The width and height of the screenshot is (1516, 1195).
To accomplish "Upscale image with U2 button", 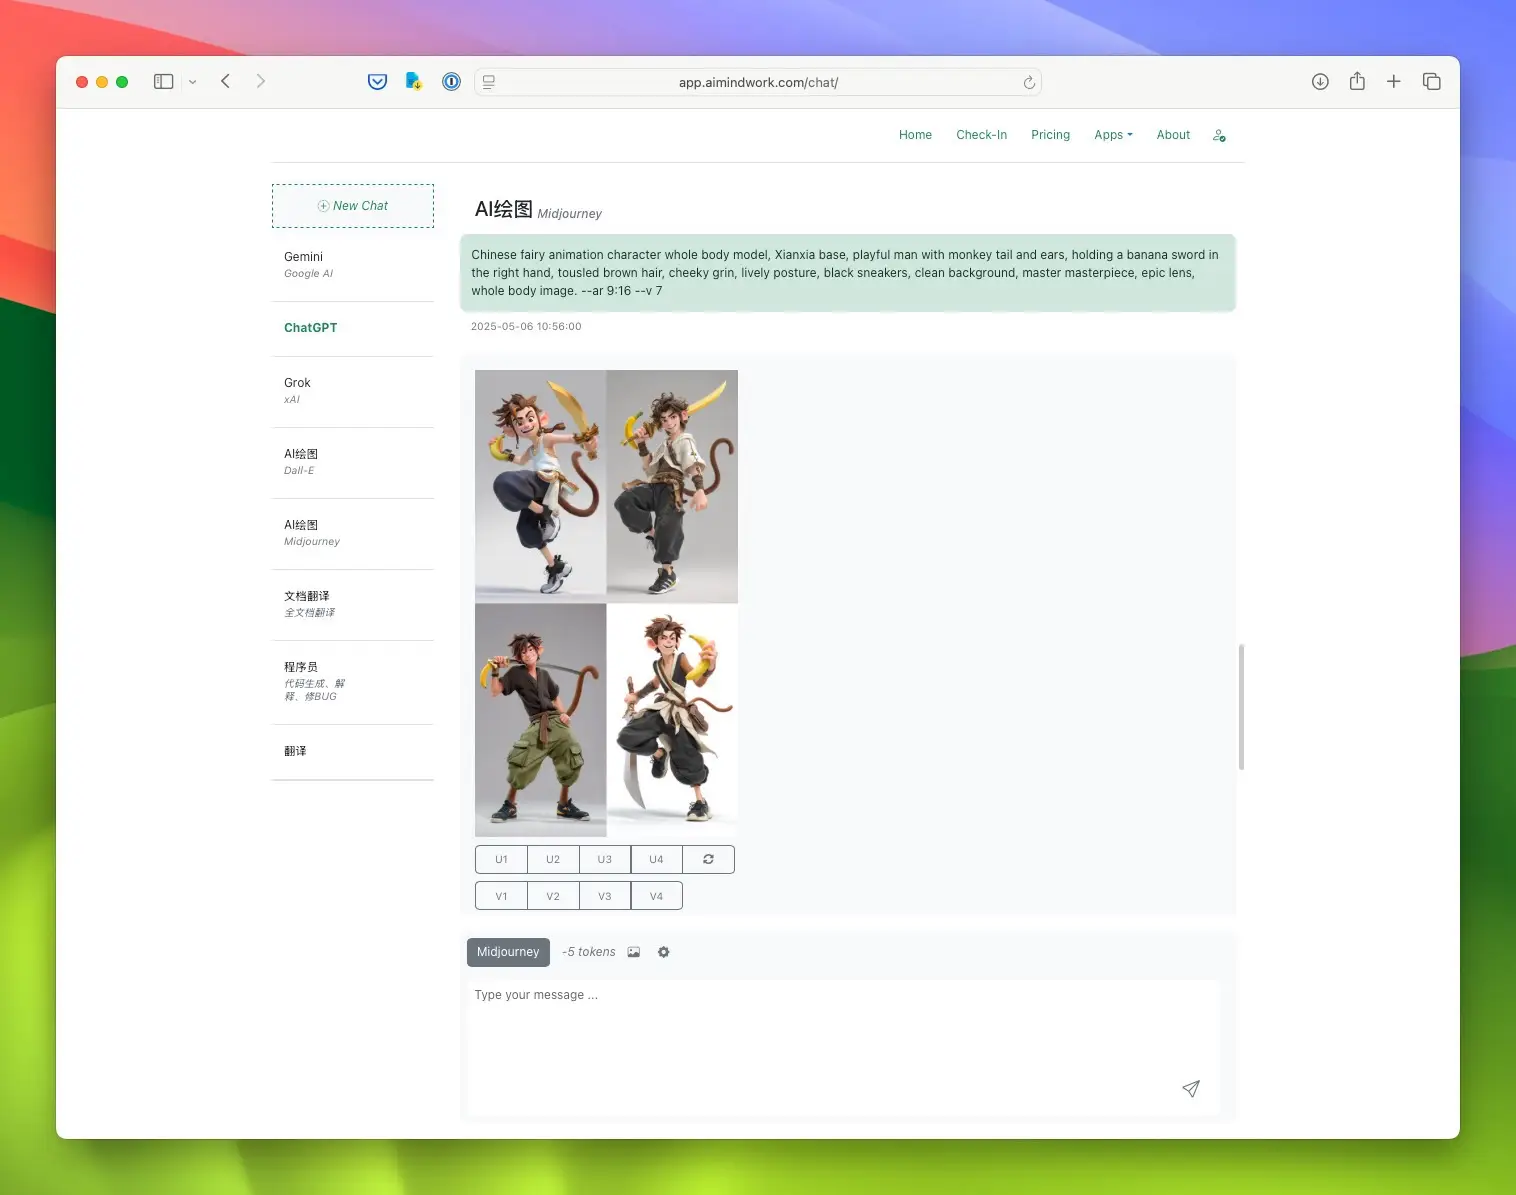I will (x=553, y=860).
